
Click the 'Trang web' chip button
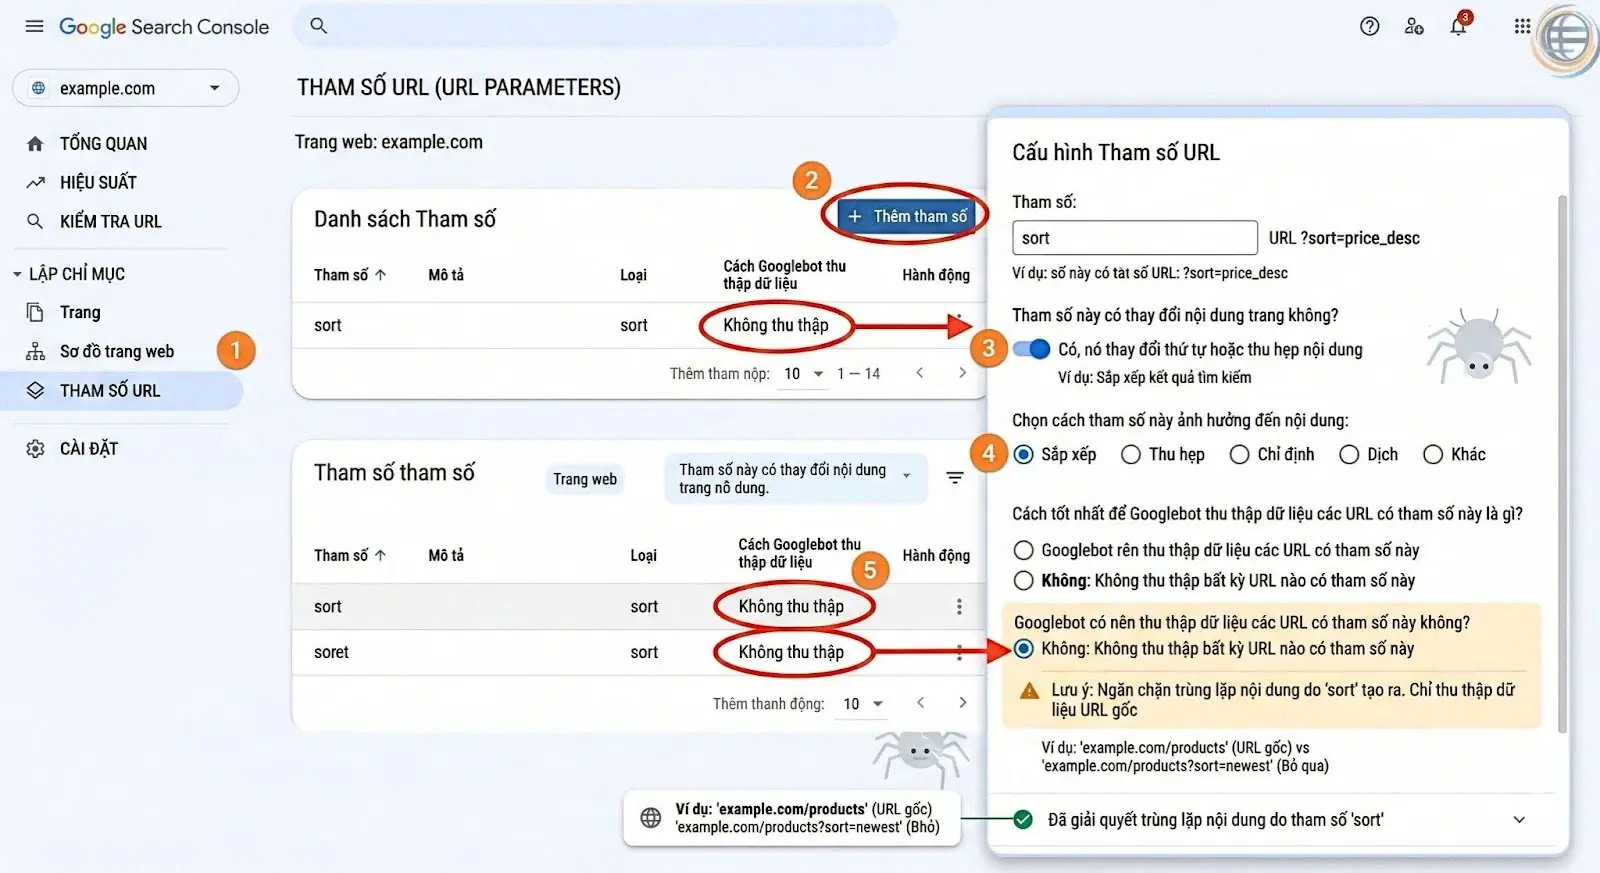click(x=585, y=479)
